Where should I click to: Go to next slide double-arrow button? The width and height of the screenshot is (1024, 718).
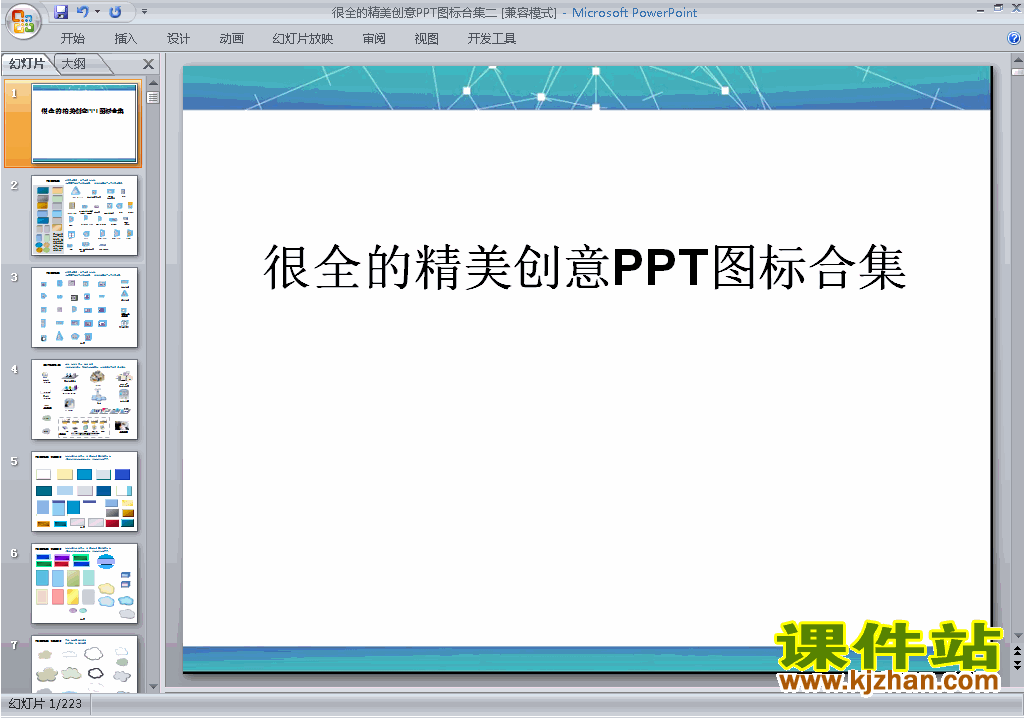[x=1017, y=665]
